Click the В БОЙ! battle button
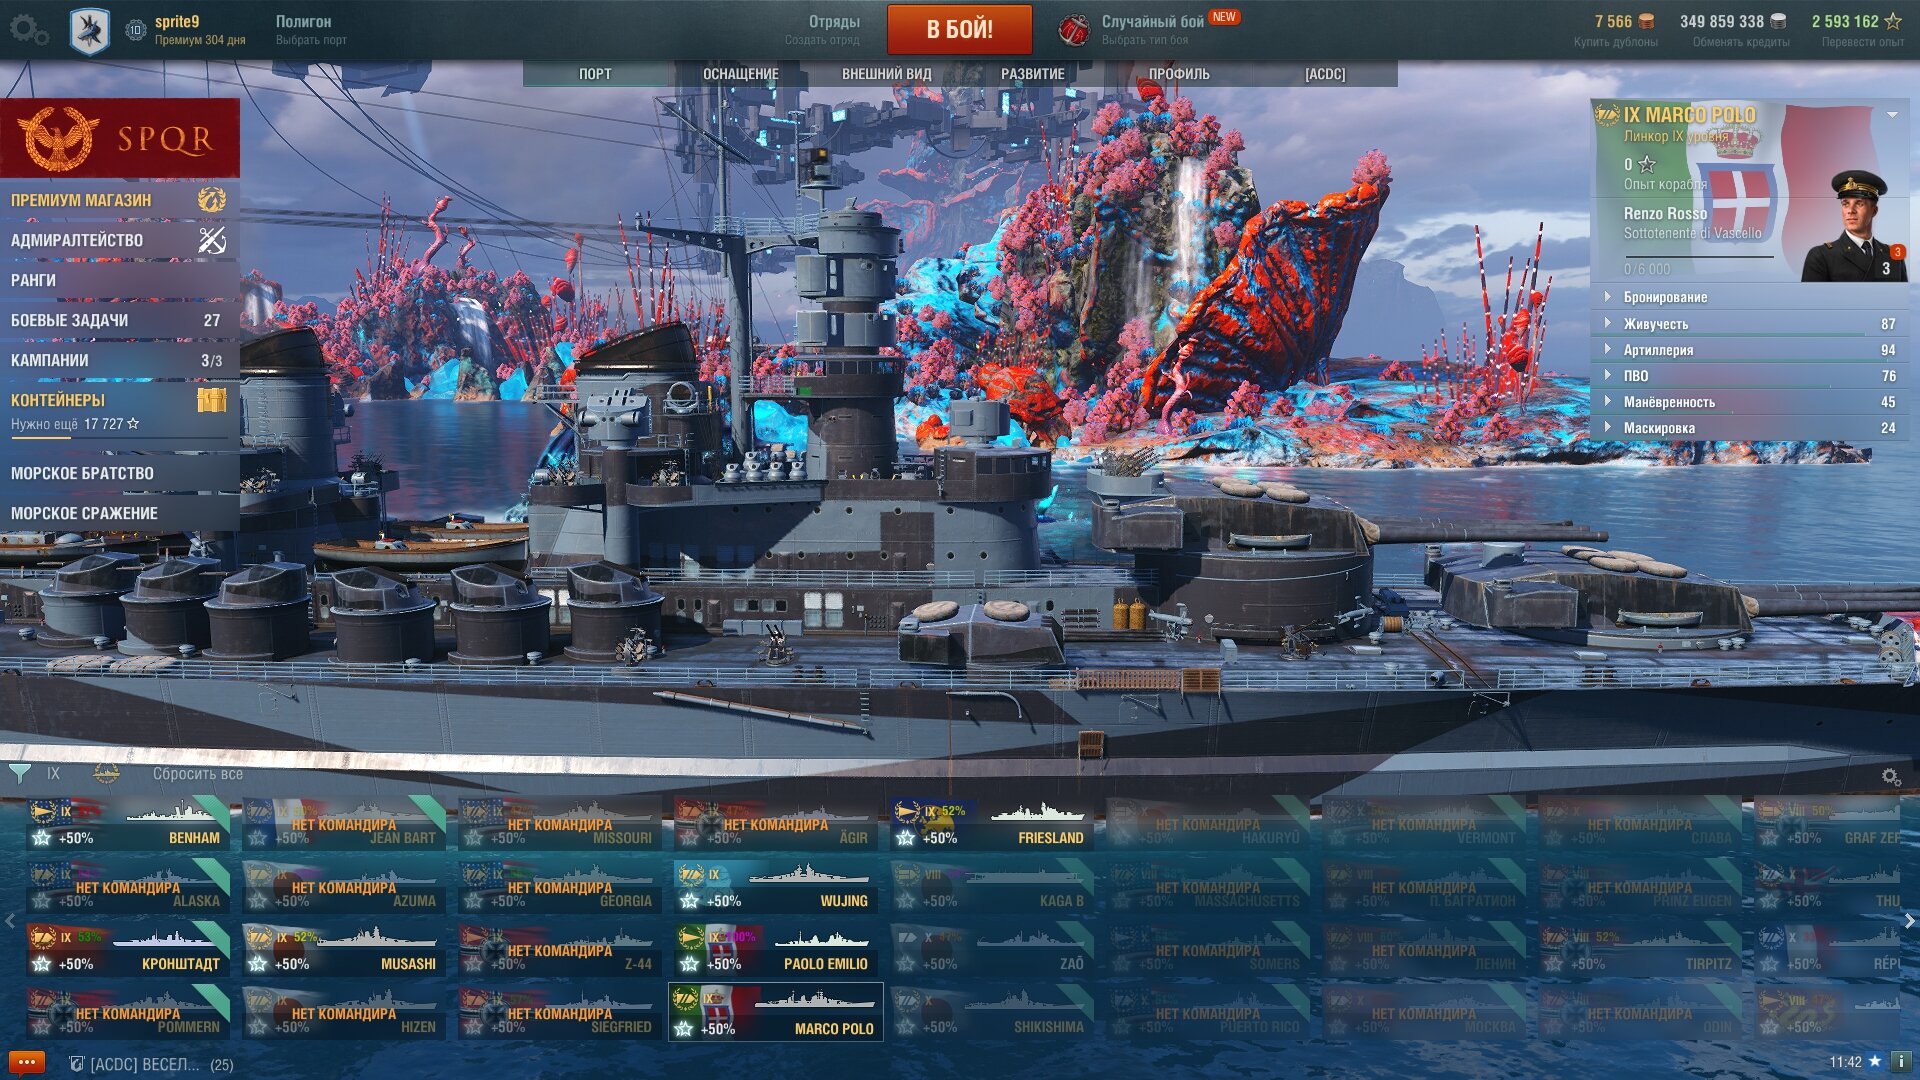 coord(959,29)
